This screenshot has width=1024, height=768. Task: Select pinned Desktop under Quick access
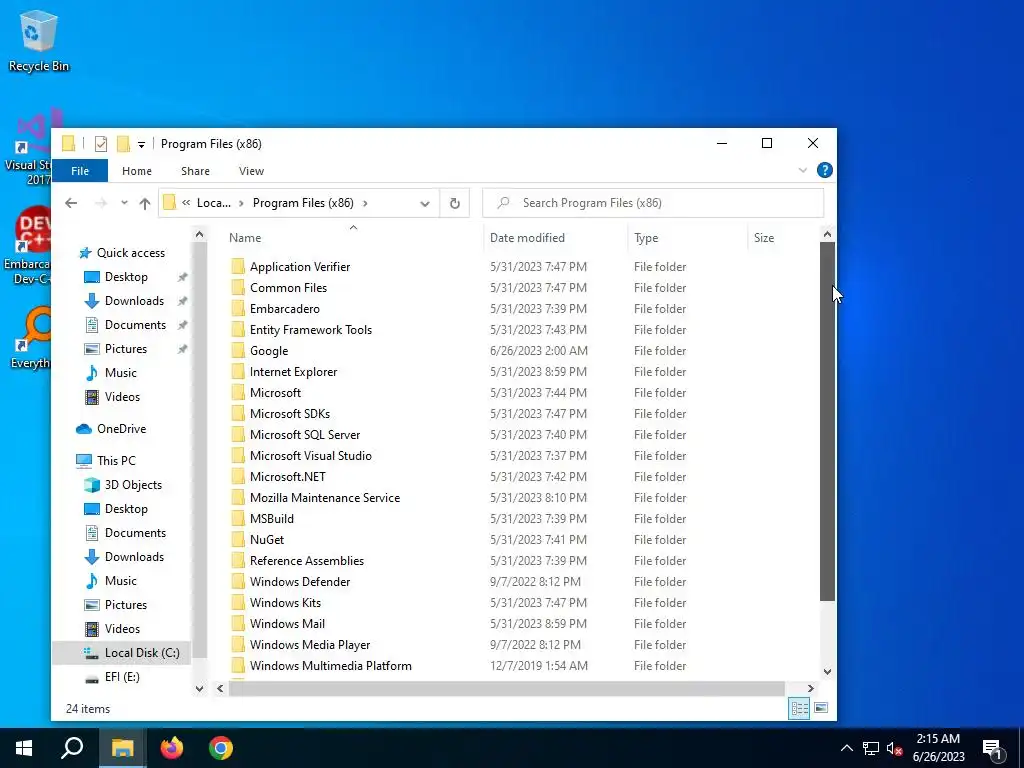126,277
